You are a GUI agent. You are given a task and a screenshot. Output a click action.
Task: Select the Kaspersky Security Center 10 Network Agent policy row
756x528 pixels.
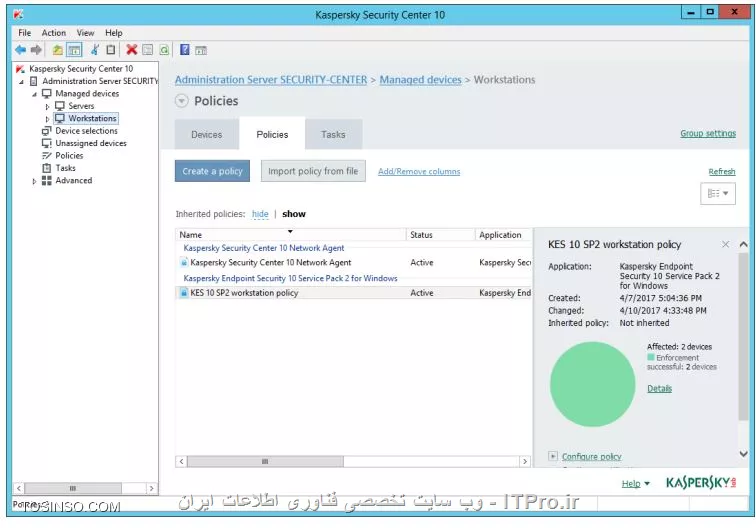point(354,262)
